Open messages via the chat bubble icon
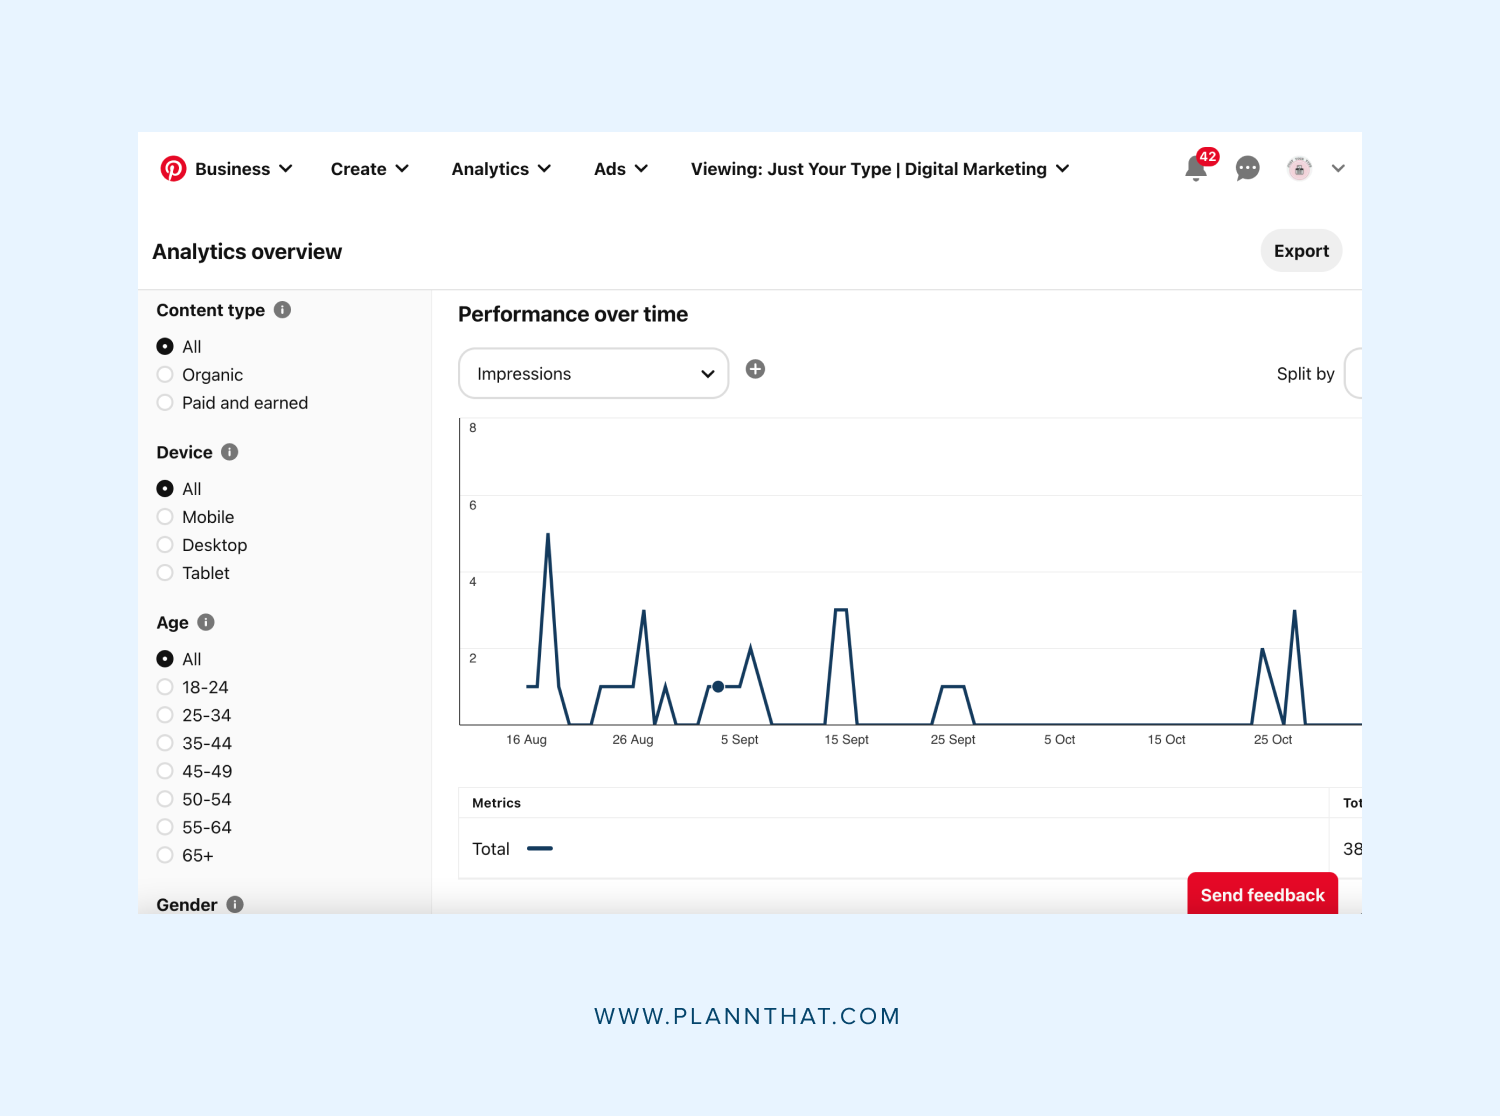The width and height of the screenshot is (1500, 1116). 1247,168
